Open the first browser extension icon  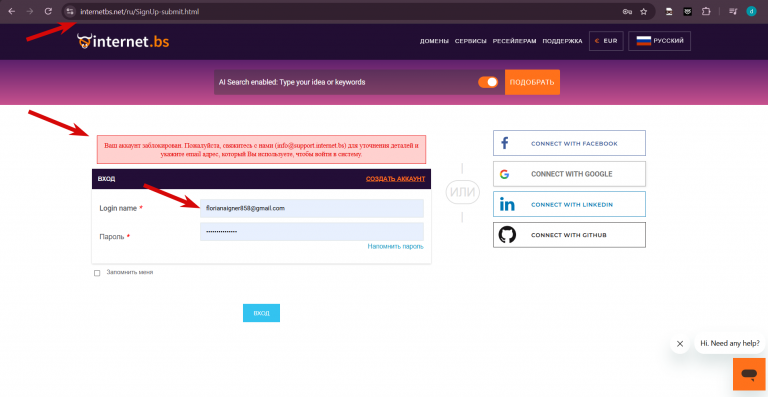point(669,11)
